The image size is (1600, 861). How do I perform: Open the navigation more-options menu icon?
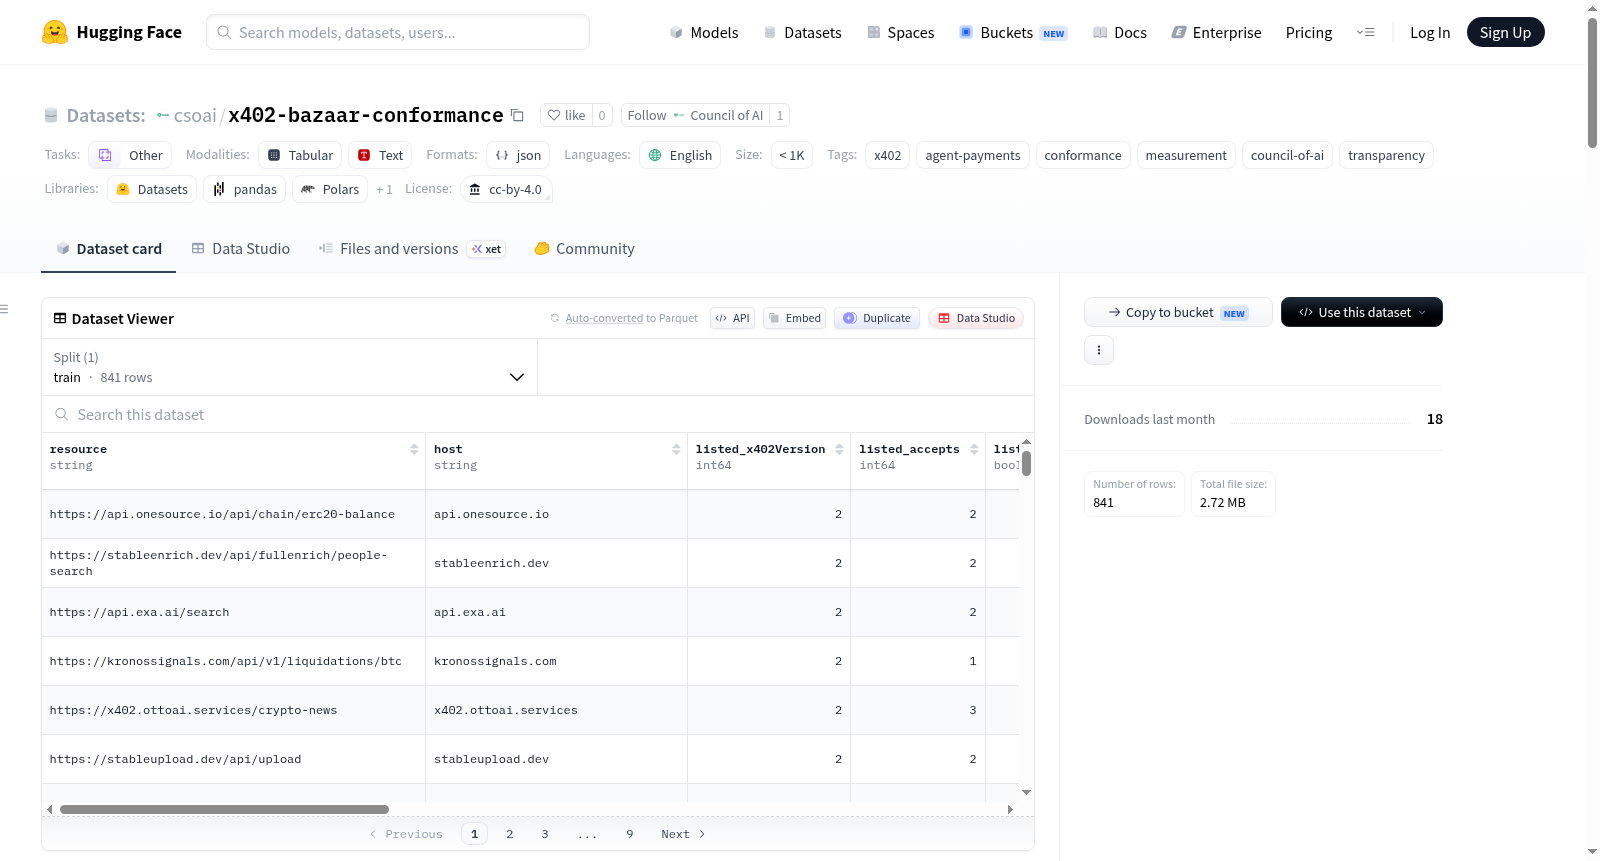[x=1365, y=32]
